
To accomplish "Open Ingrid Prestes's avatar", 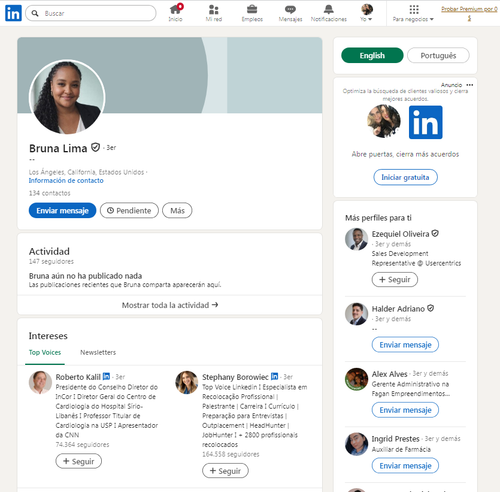I will [x=356, y=444].
